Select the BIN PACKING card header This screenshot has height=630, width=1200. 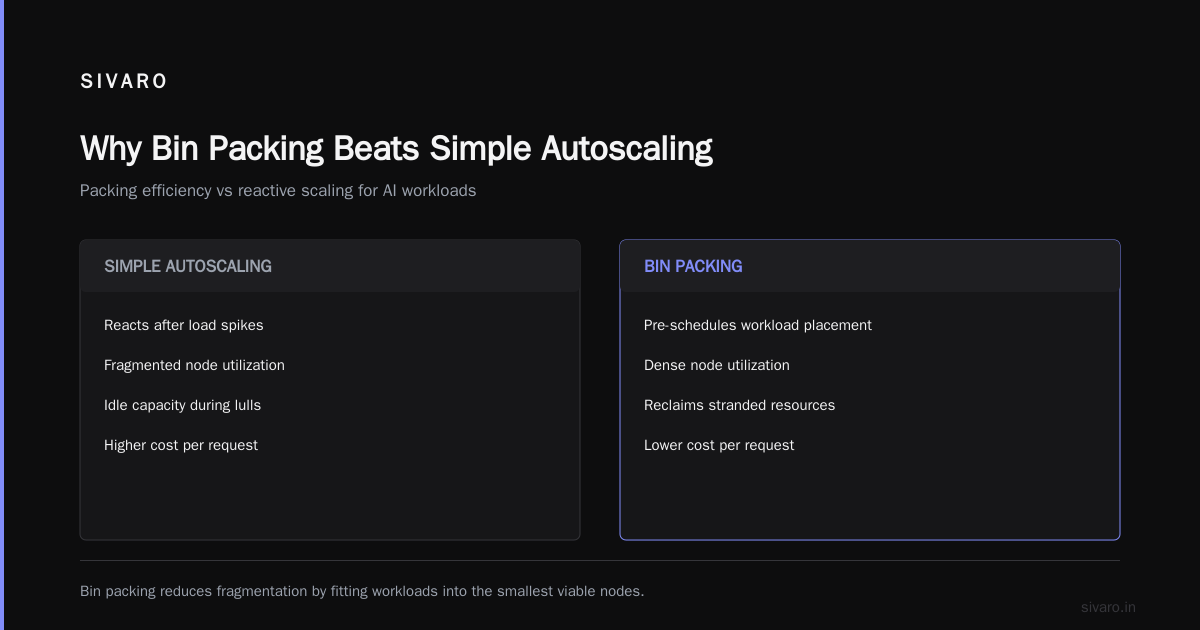[870, 266]
